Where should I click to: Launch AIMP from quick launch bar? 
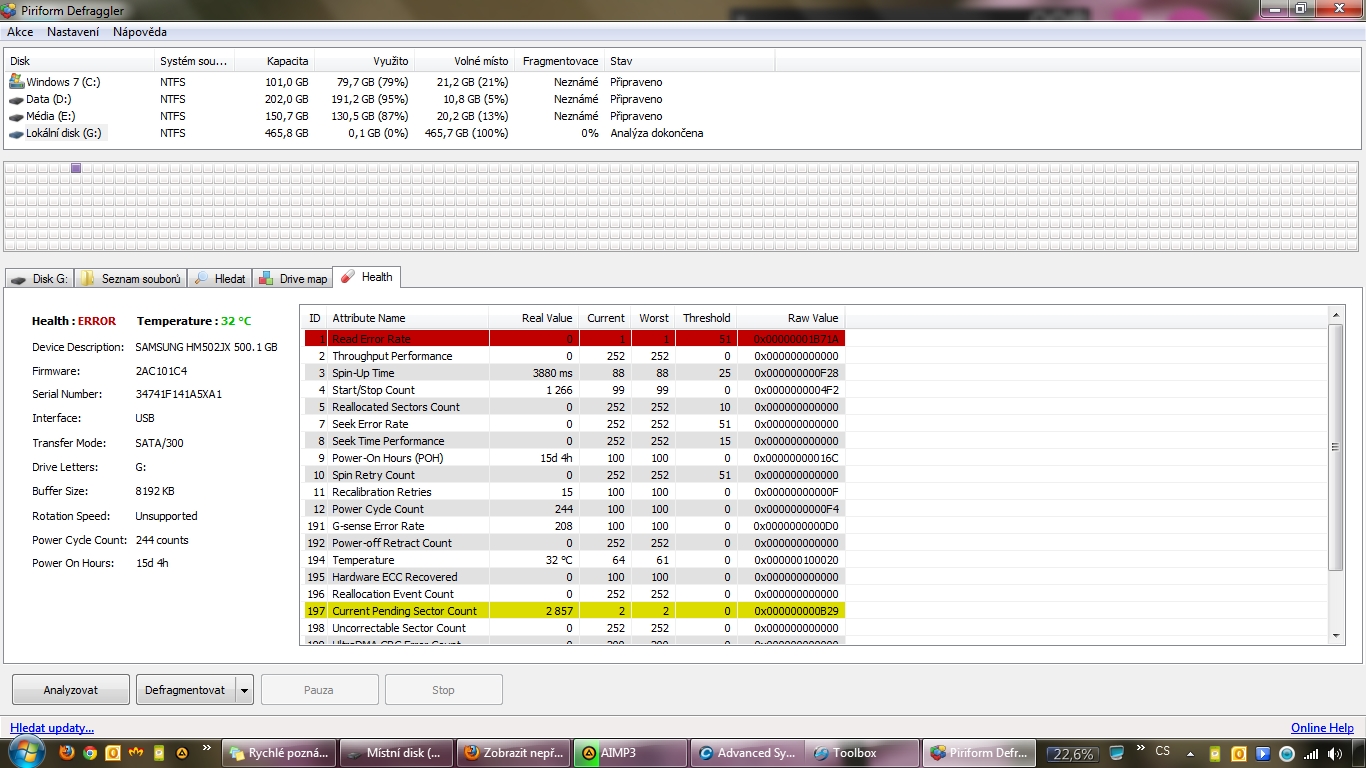pos(182,753)
